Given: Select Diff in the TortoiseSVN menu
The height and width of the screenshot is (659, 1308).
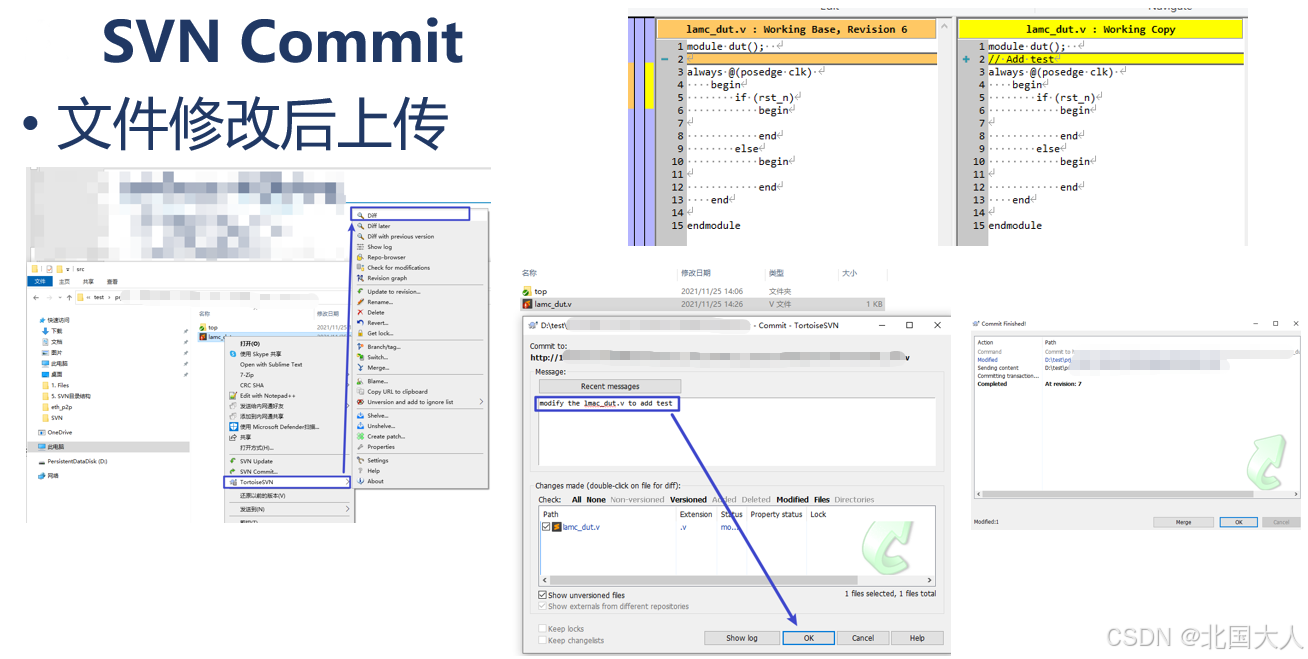Looking at the screenshot, I should (x=400, y=214).
